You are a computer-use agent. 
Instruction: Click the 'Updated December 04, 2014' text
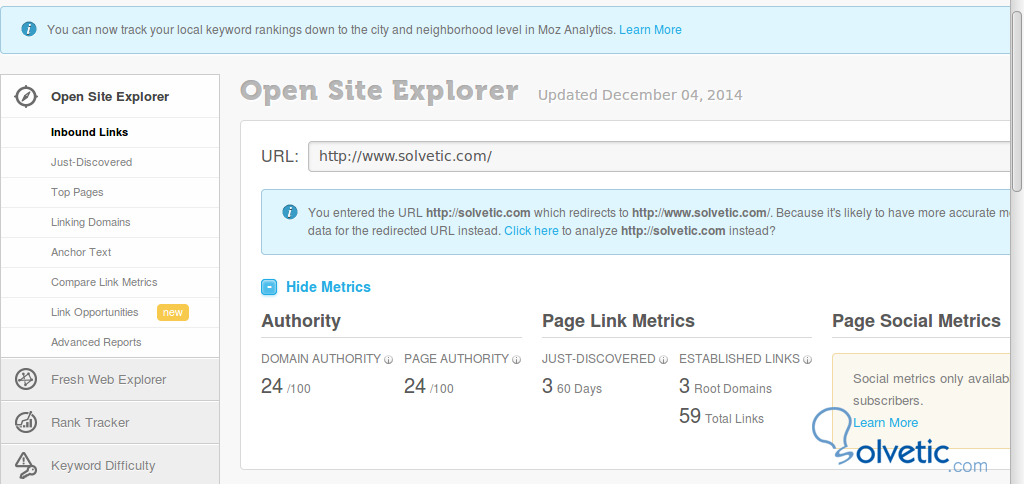[x=640, y=95]
